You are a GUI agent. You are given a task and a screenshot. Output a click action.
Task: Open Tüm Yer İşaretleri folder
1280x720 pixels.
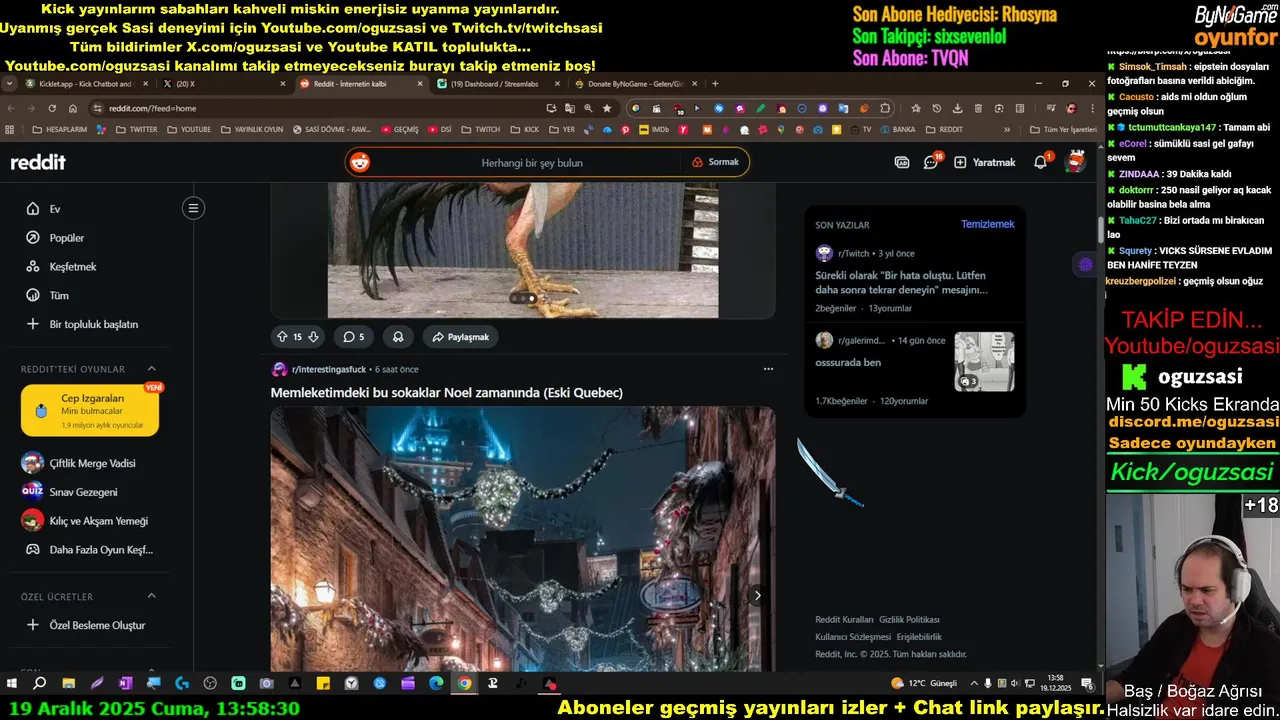point(1062,129)
